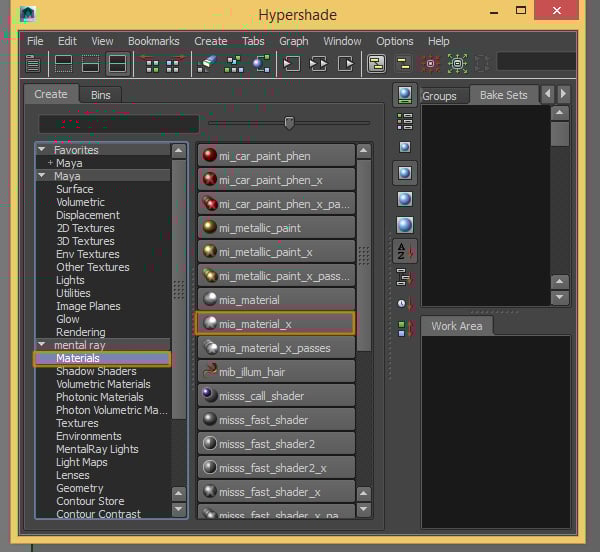Toggle the view as icons button
The height and width of the screenshot is (552, 600).
(405, 95)
